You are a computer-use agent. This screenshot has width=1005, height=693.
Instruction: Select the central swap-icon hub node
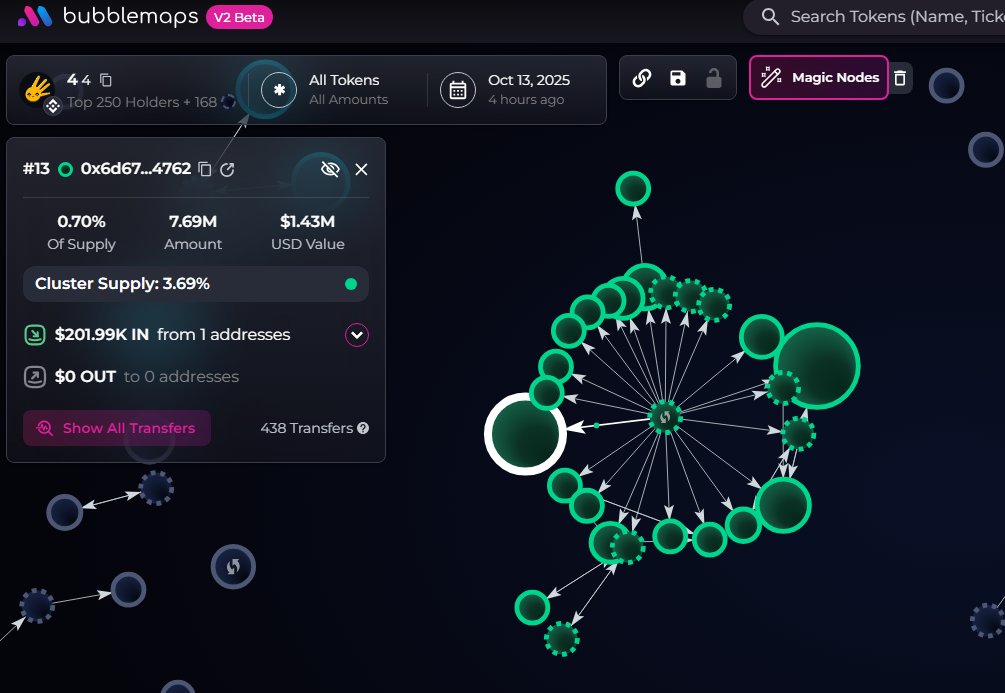coord(665,417)
